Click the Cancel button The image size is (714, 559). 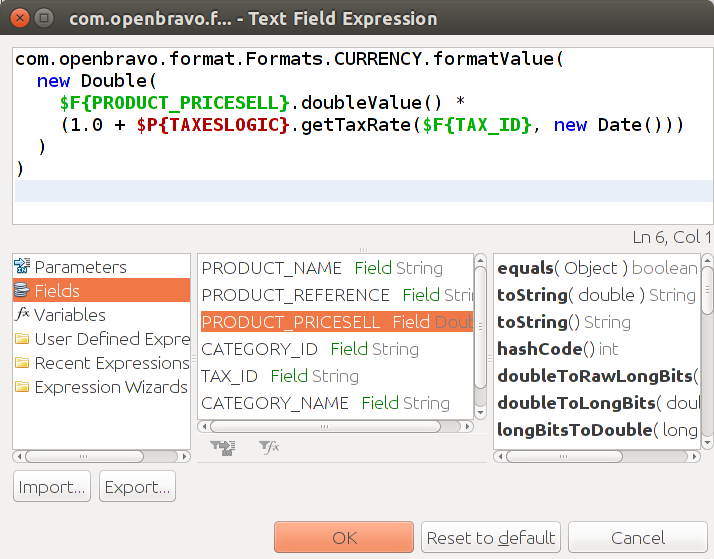(637, 538)
